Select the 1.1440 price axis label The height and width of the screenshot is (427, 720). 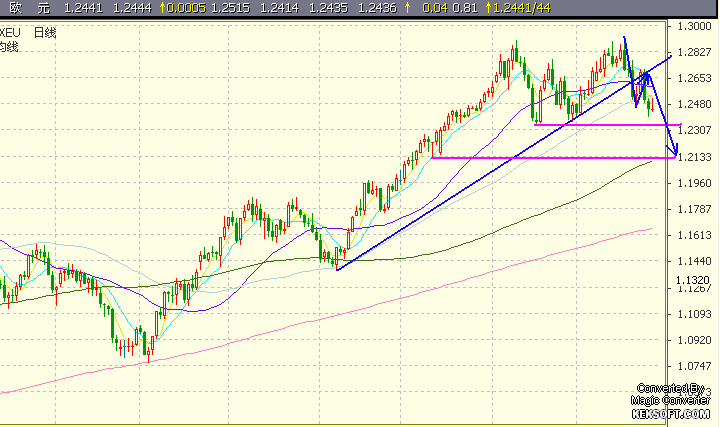(x=694, y=261)
